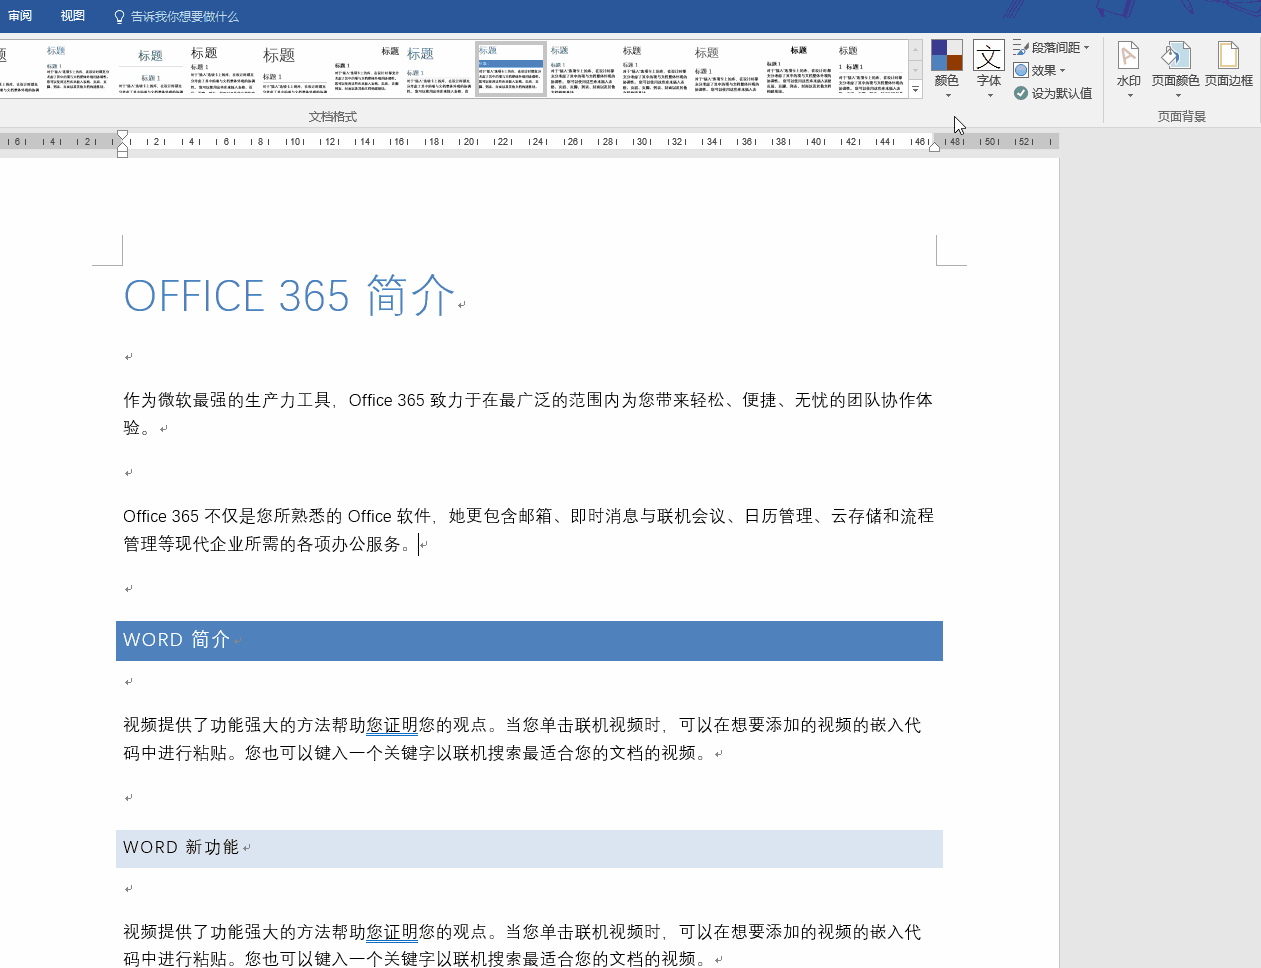
Task: Choose the style set with centered blue underlined title
Action: coord(151,69)
